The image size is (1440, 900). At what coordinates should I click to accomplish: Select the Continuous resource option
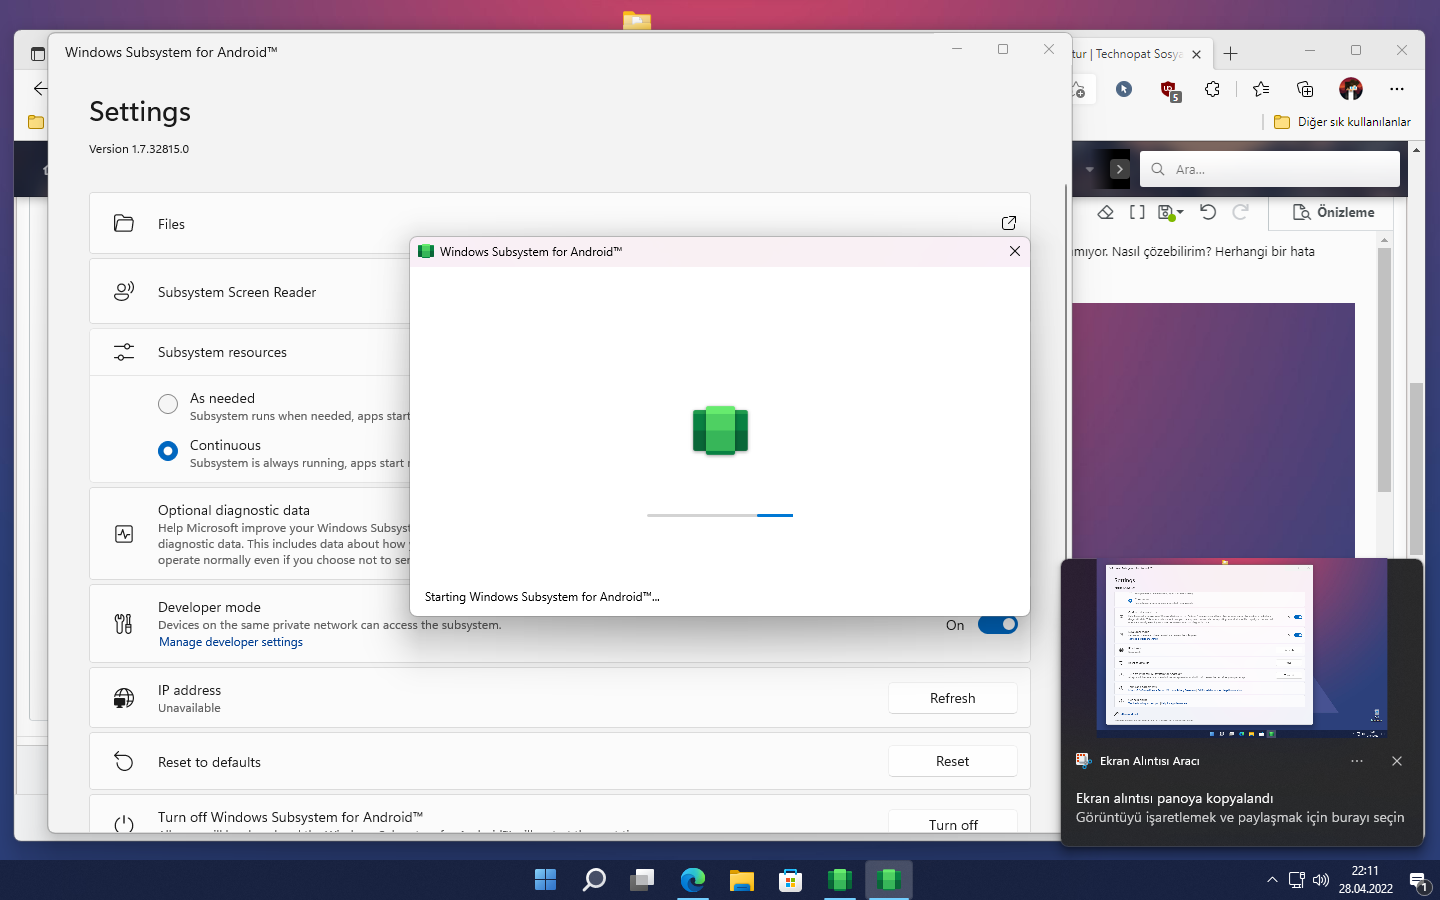point(168,451)
